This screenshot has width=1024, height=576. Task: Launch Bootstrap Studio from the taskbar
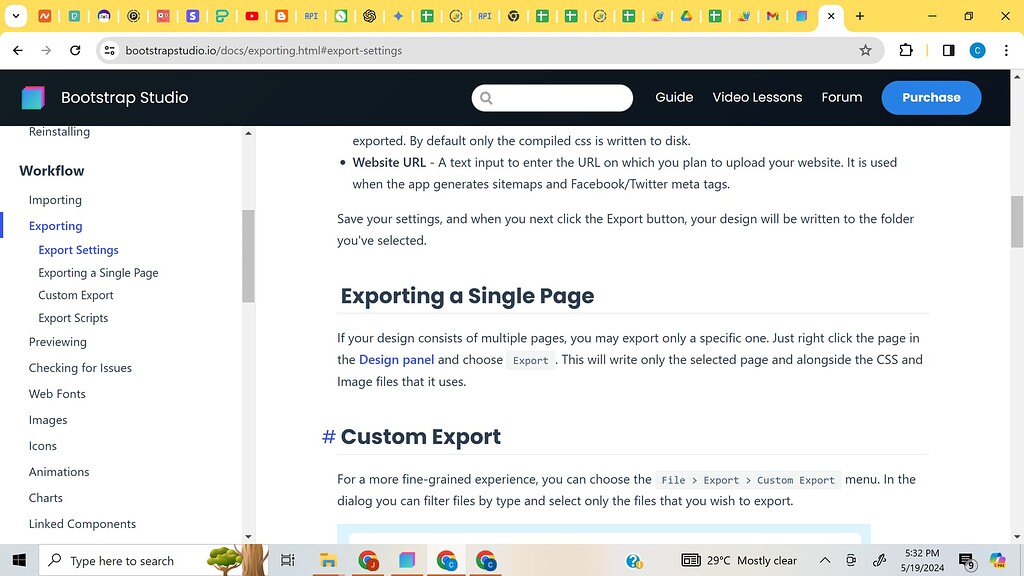click(407, 560)
